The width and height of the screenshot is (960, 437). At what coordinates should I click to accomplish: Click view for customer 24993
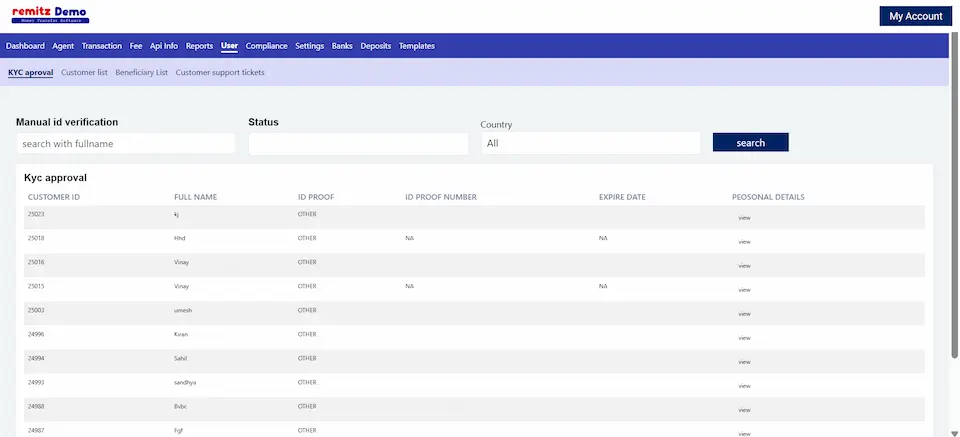click(744, 386)
